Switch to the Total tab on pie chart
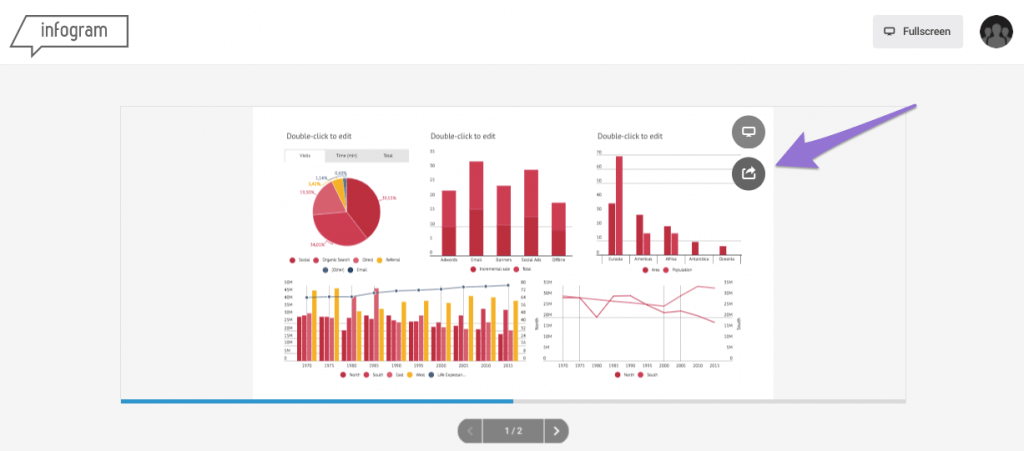Viewport: 1024px width, 451px height. coord(387,156)
